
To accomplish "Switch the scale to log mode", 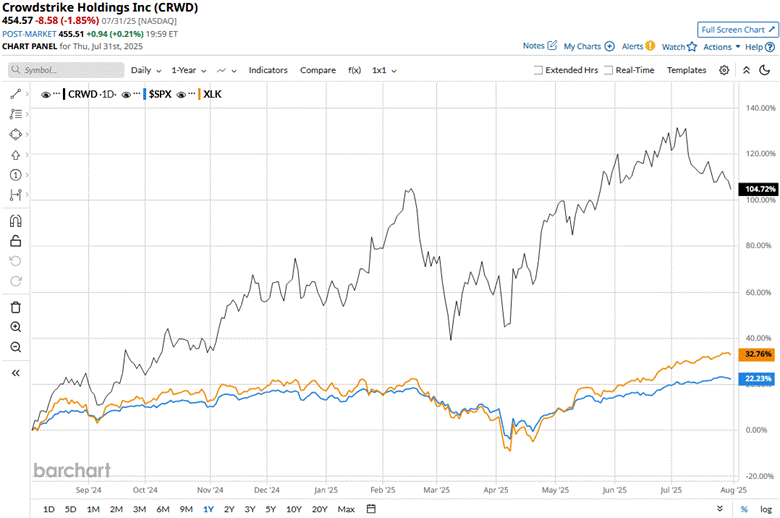I will point(766,509).
